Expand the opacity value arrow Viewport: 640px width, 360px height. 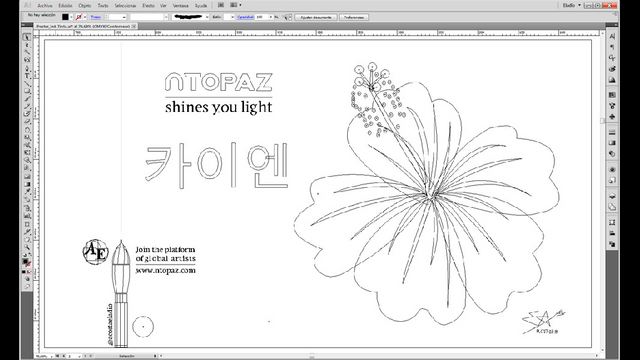(x=271, y=17)
